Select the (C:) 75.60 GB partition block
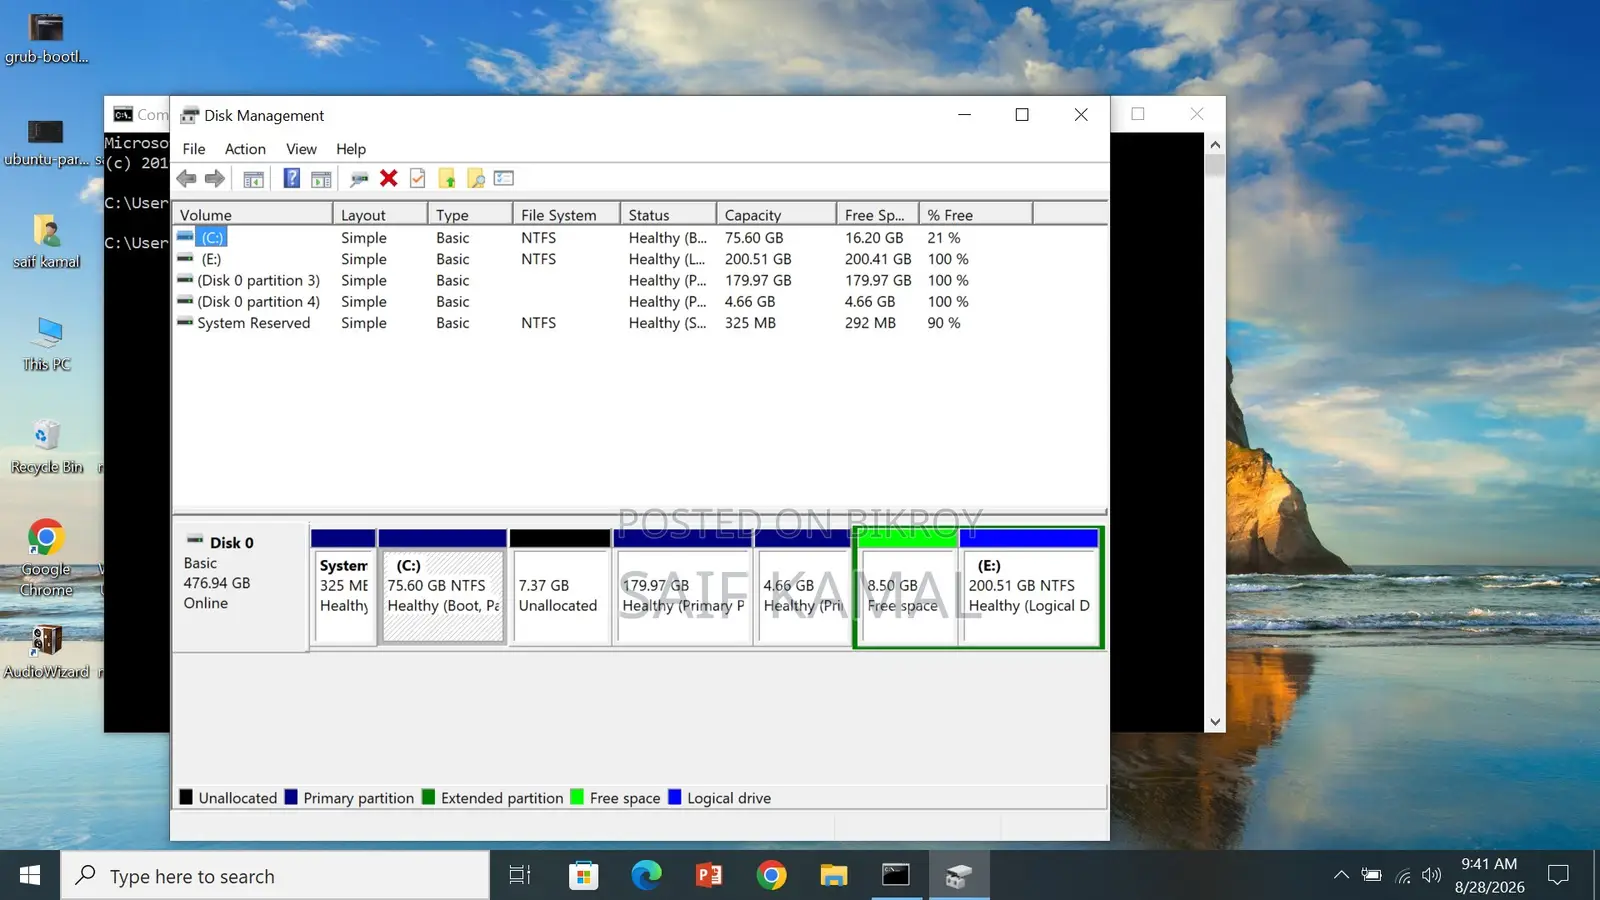Screen dimensions: 1600x900 click(x=442, y=588)
